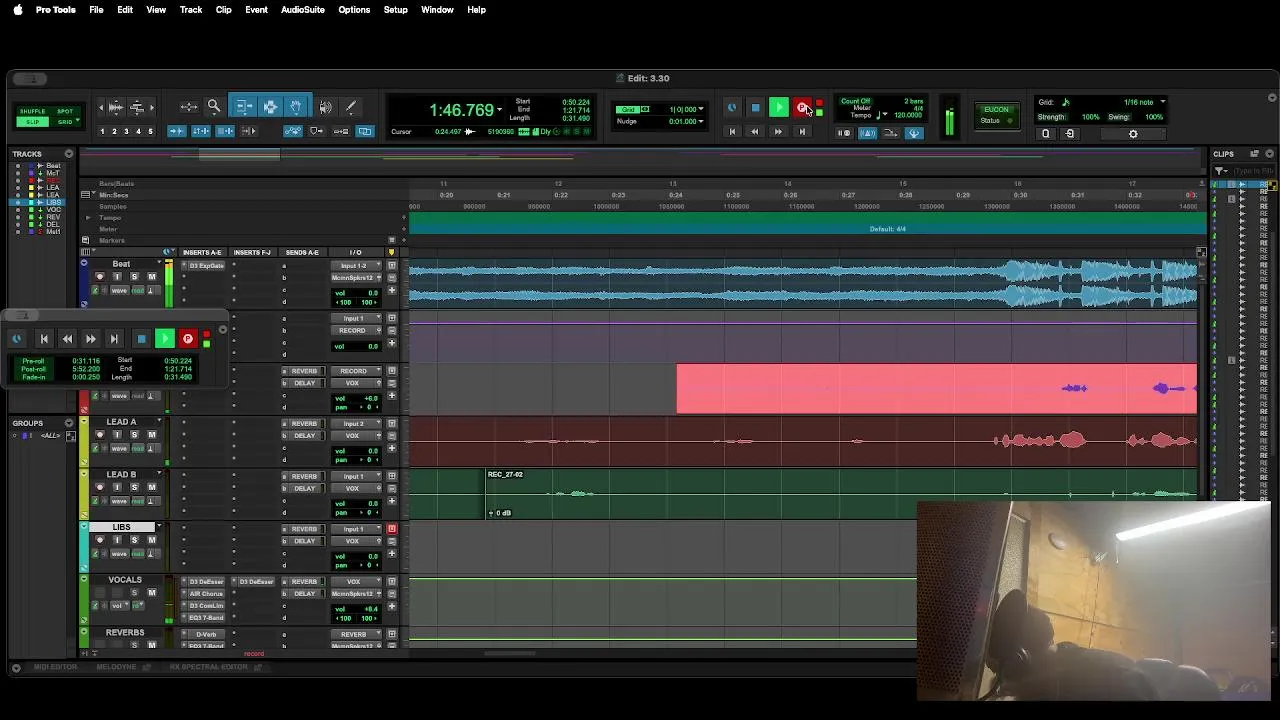Open the main counter format dropdown
The height and width of the screenshot is (720, 1280).
499,110
